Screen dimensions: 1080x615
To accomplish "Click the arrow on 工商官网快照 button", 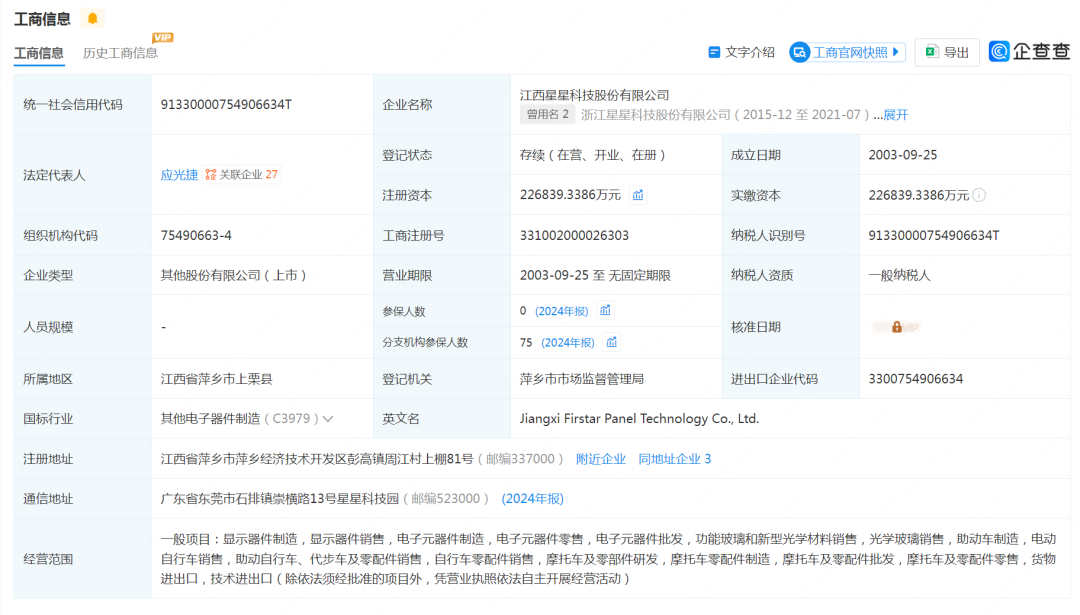I will pos(895,52).
